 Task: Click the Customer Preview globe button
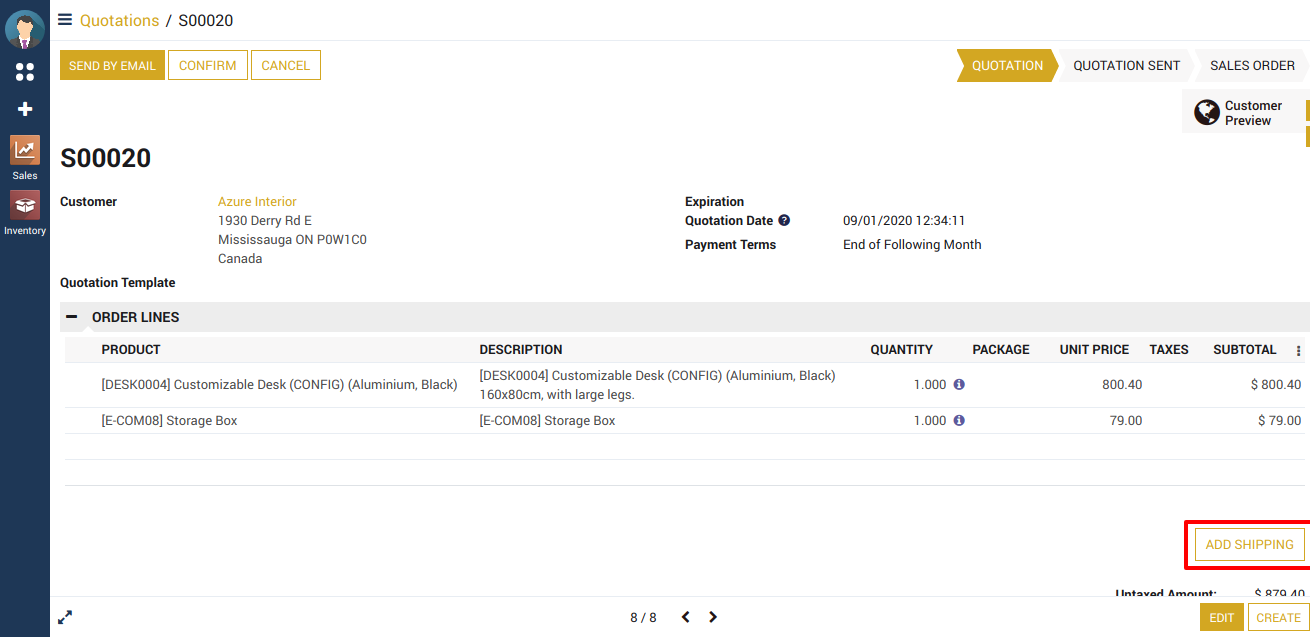click(x=1245, y=112)
